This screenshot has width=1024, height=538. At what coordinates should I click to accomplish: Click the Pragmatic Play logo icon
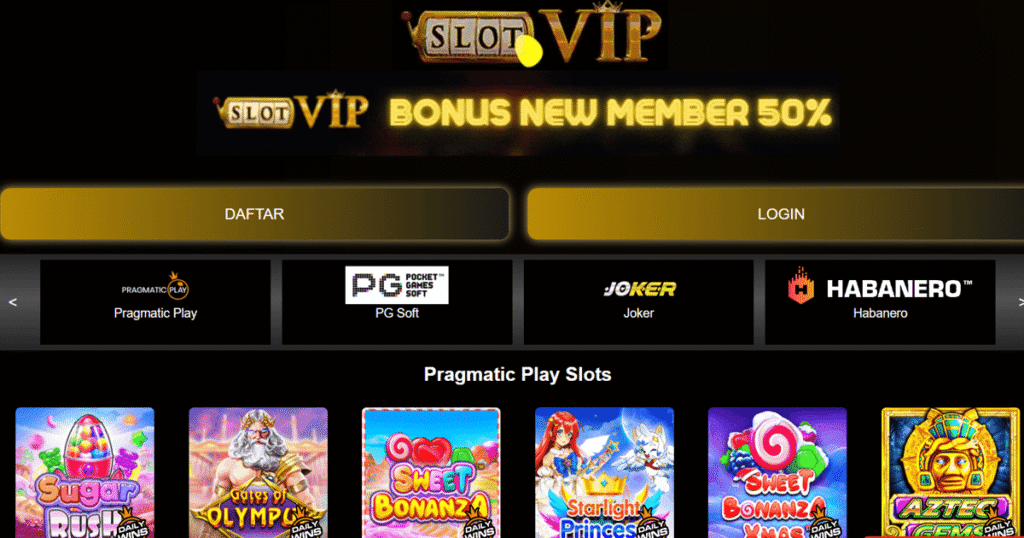155,286
